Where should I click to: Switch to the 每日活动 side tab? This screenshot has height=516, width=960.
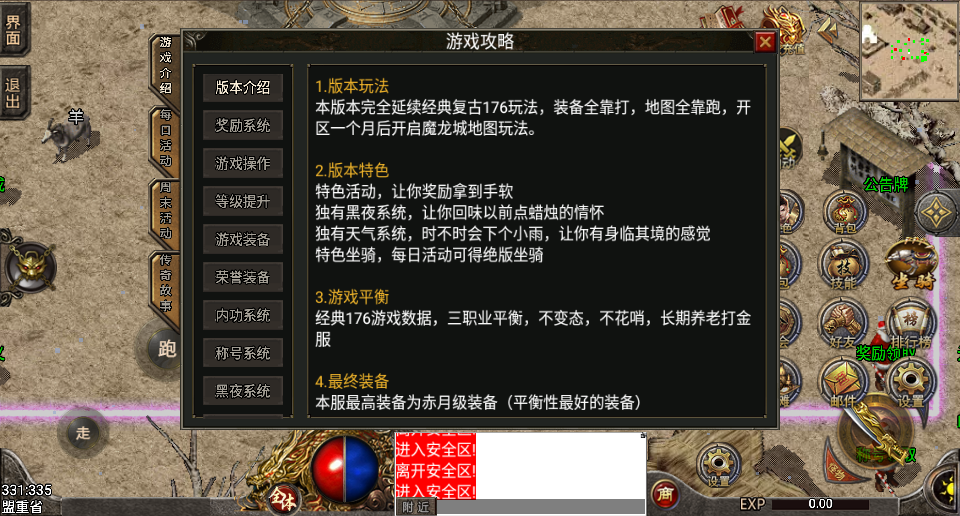point(165,138)
